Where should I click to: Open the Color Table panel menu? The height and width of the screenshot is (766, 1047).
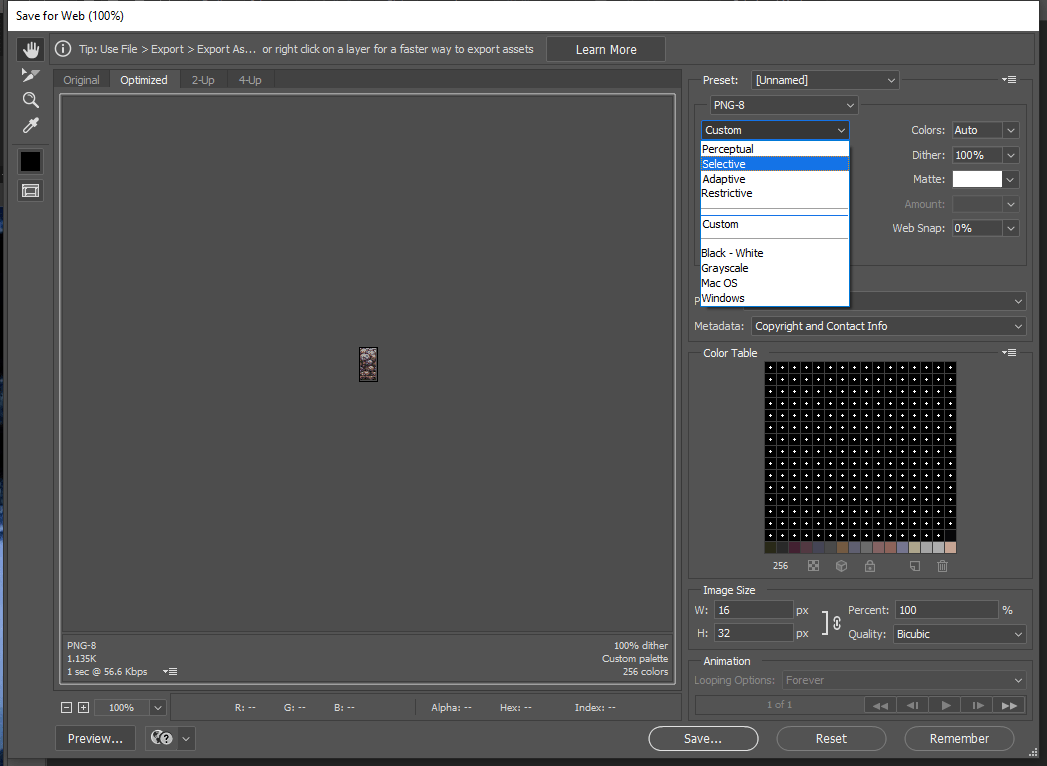pos(1009,353)
